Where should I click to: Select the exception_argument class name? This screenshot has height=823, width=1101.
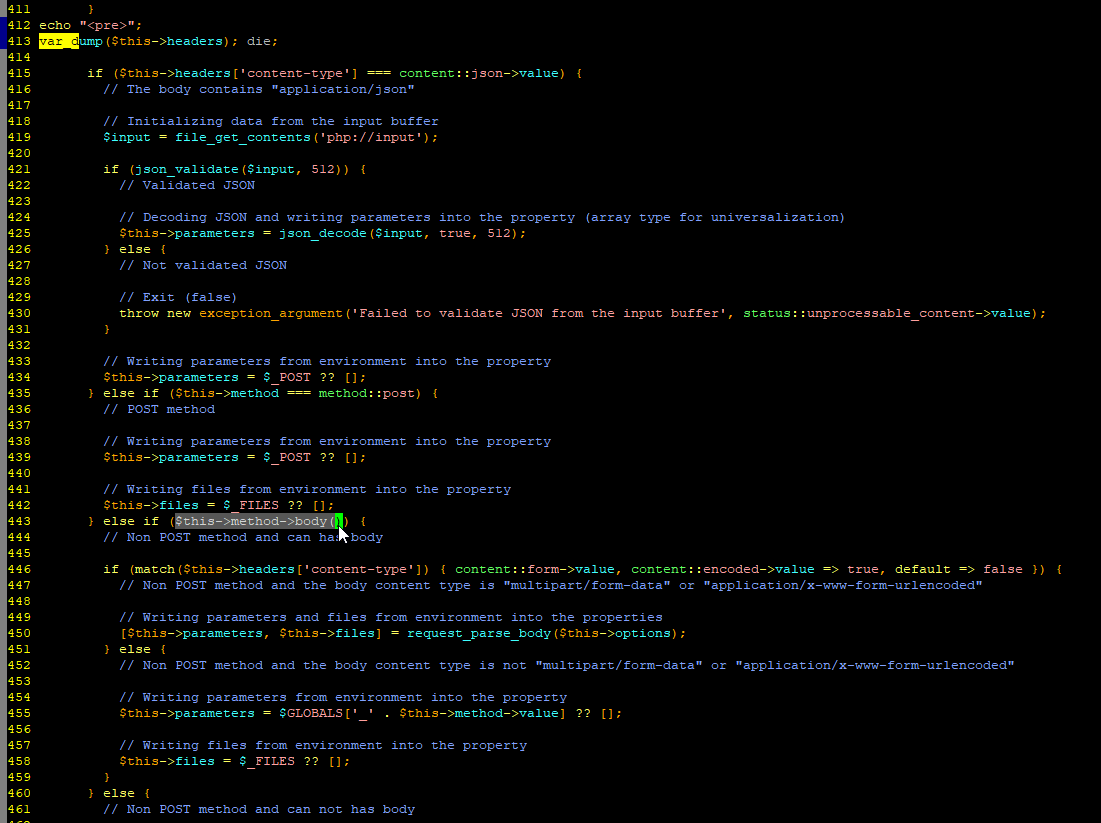point(270,313)
